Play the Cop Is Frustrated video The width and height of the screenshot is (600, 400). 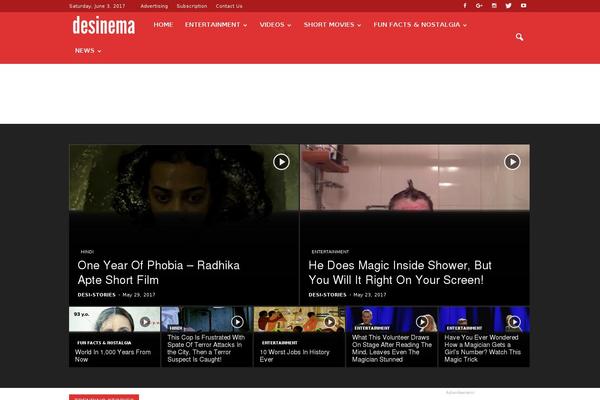click(x=237, y=322)
